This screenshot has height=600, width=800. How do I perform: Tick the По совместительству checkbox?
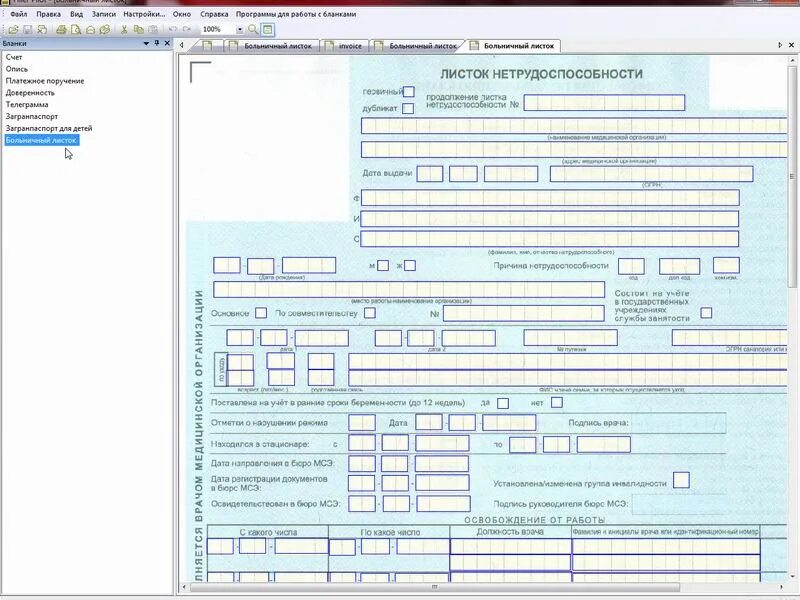[x=370, y=313]
